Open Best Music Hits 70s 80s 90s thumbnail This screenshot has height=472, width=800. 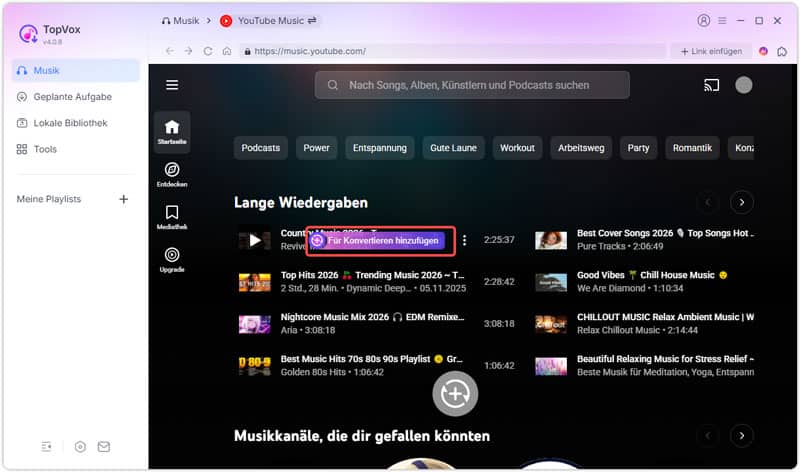point(255,365)
